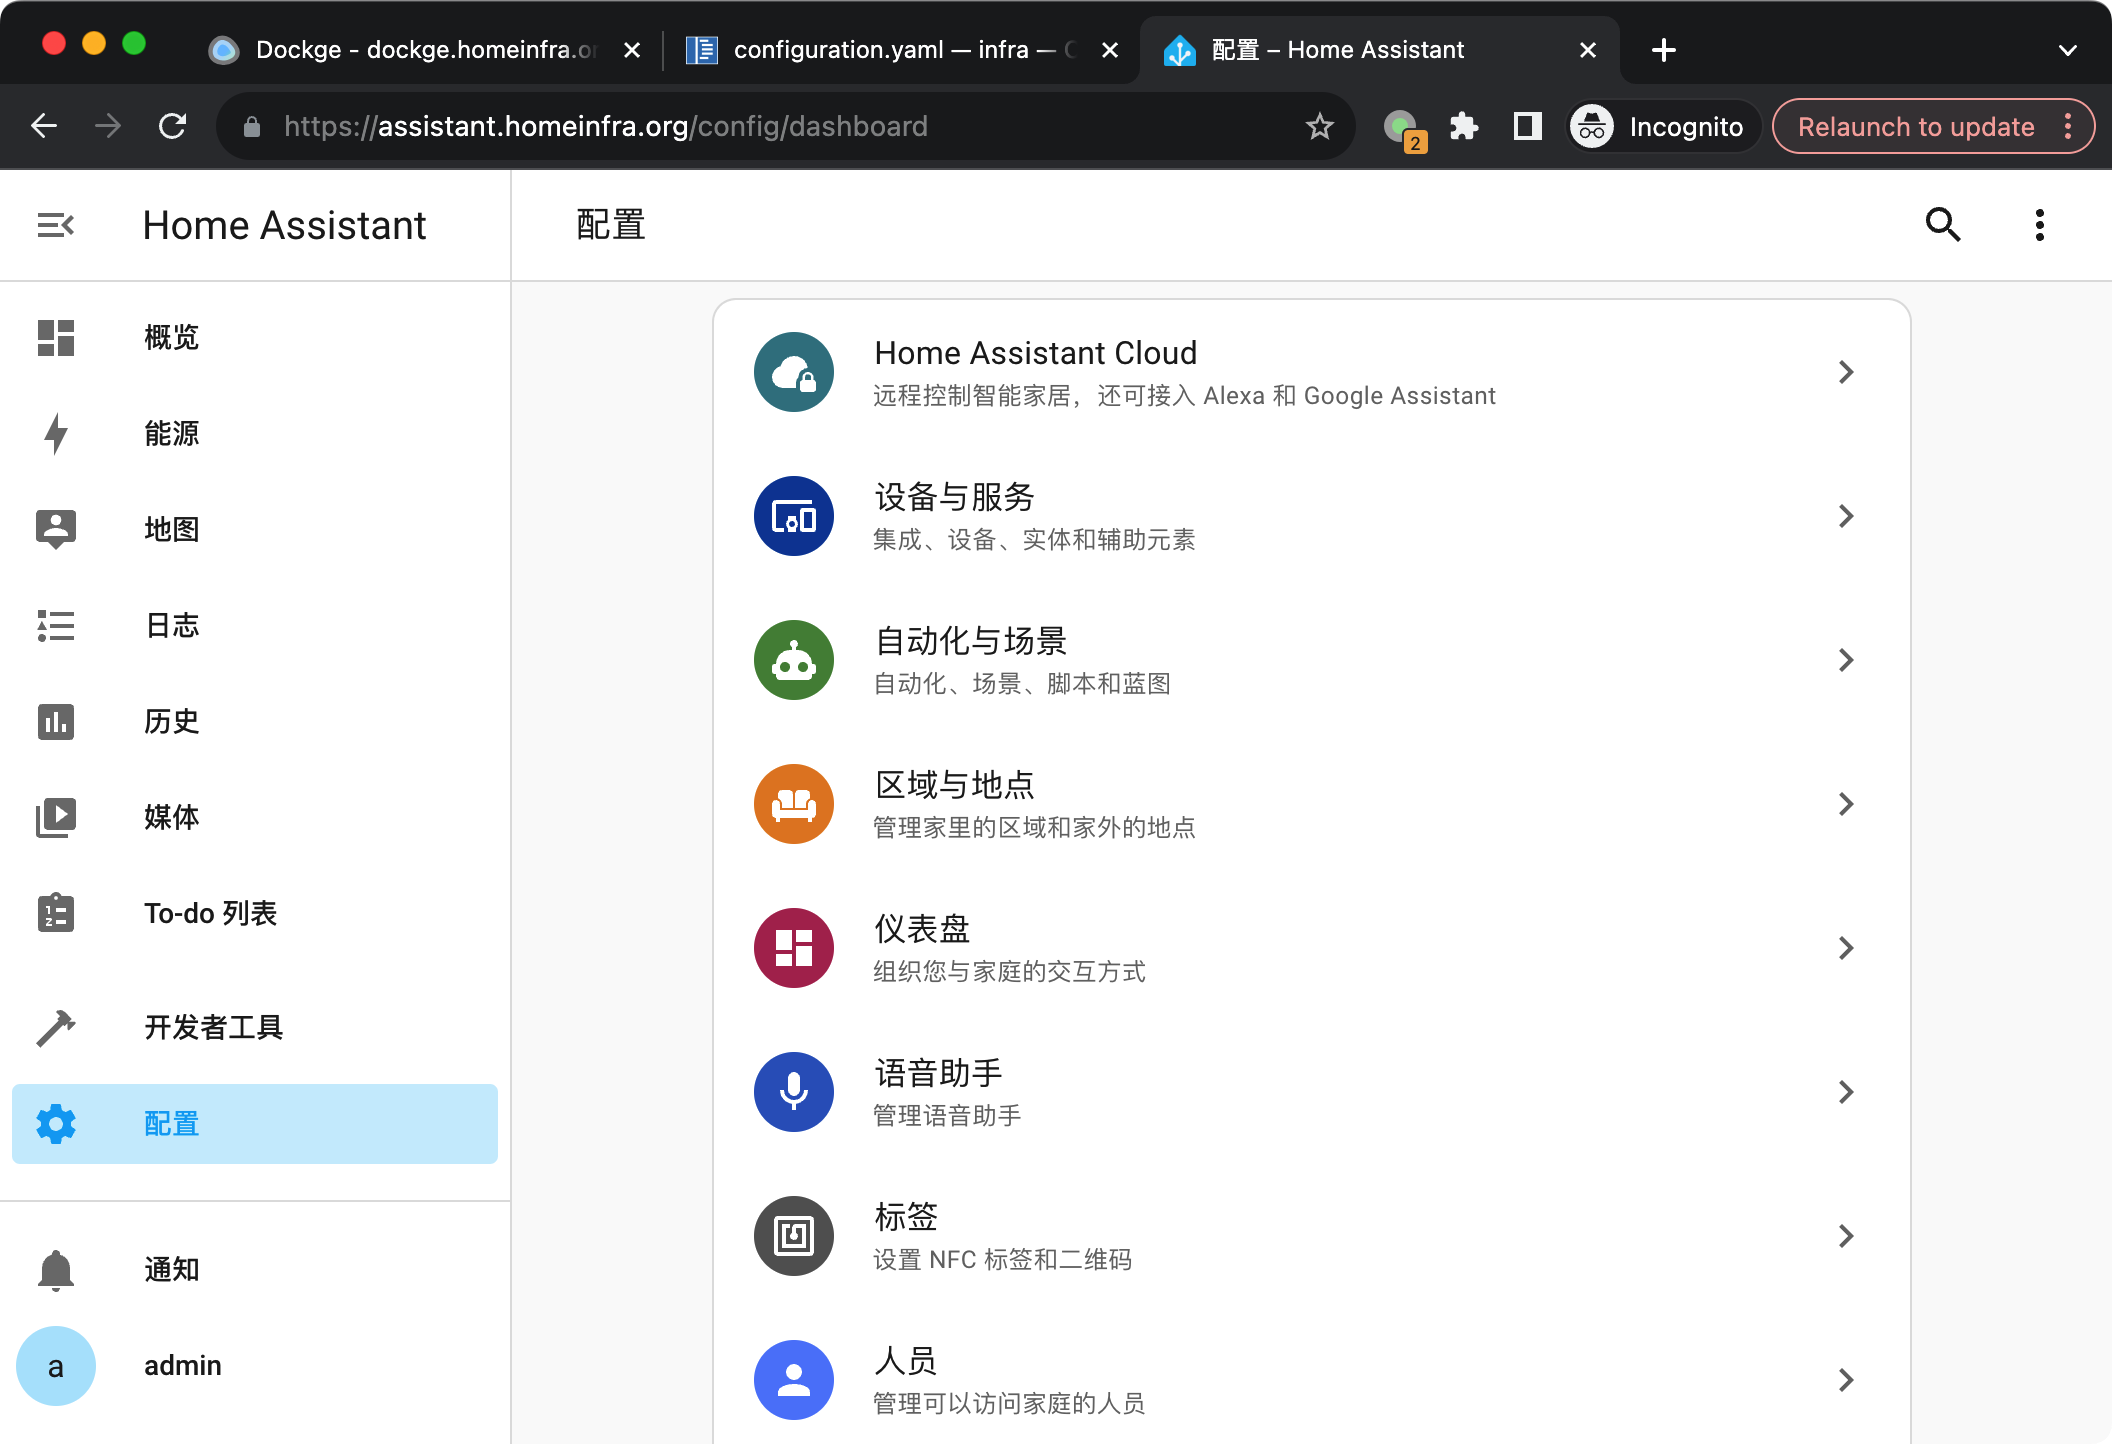Click the 语音助手 microphone icon
The image size is (2112, 1444).
793,1092
